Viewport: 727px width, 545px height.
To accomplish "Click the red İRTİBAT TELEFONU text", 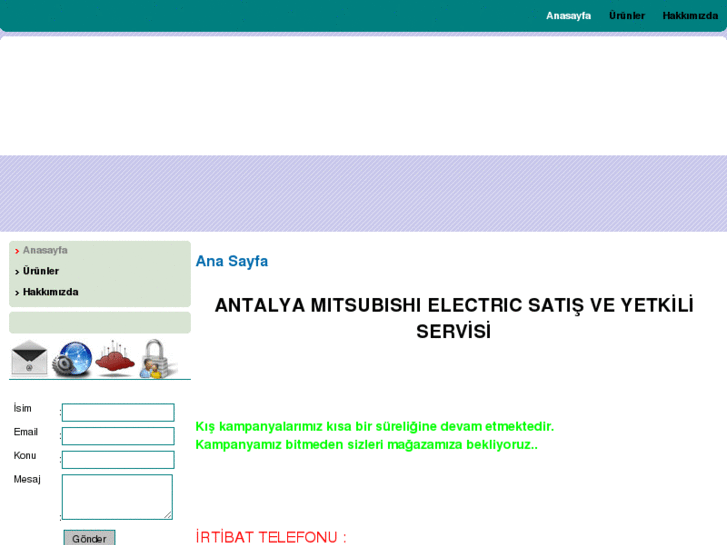I will [x=271, y=537].
